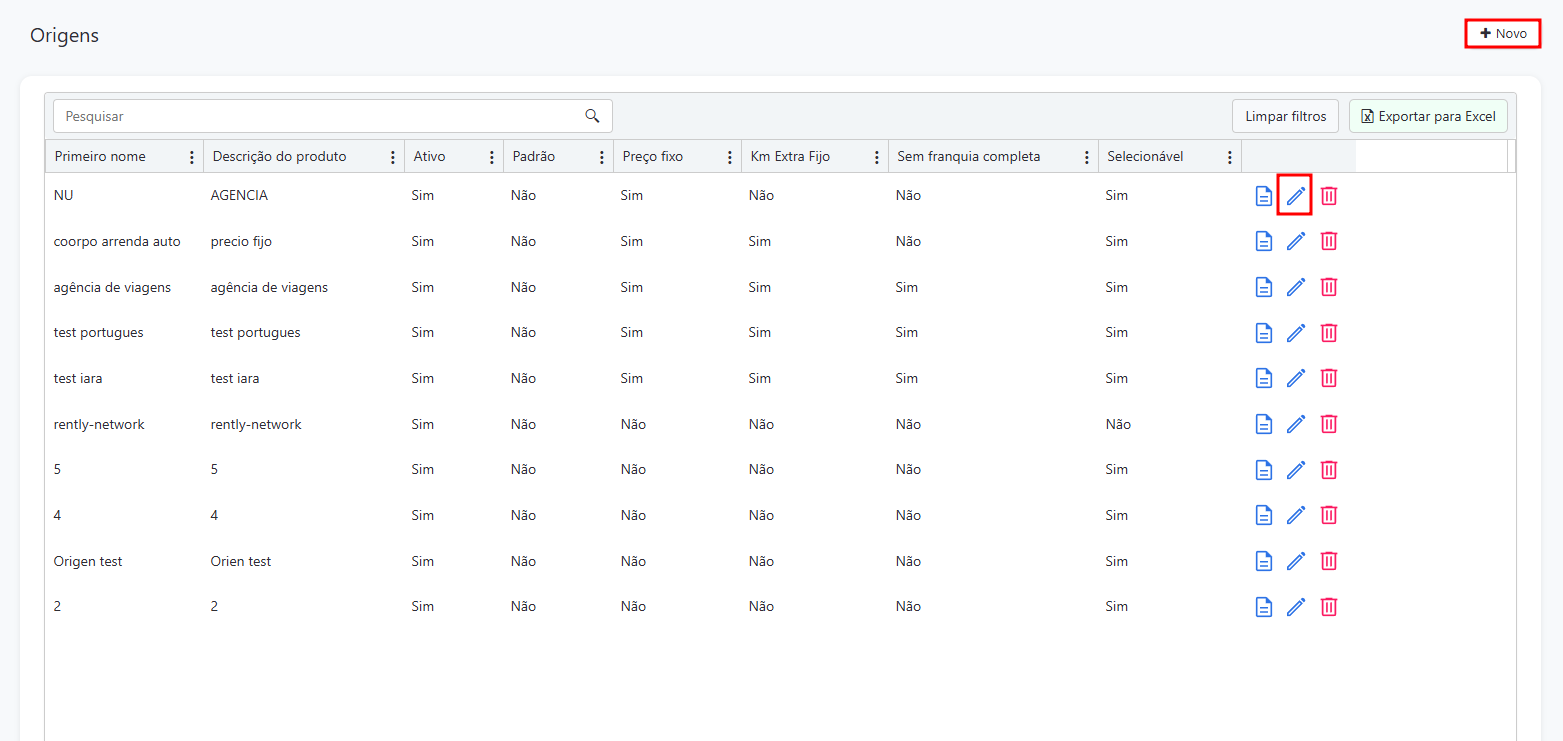Focus the Pesquisar search field
1563x741 pixels.
[320, 116]
